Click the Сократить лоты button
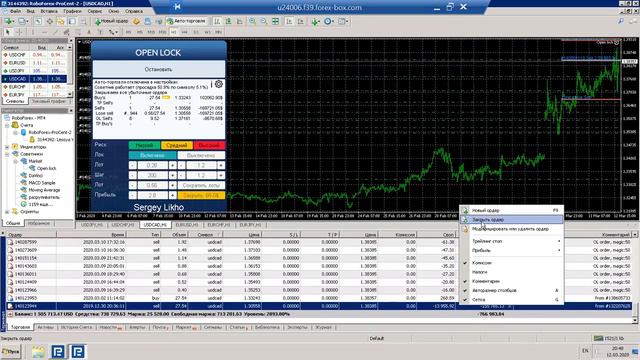The width and height of the screenshot is (640, 360). point(201,185)
